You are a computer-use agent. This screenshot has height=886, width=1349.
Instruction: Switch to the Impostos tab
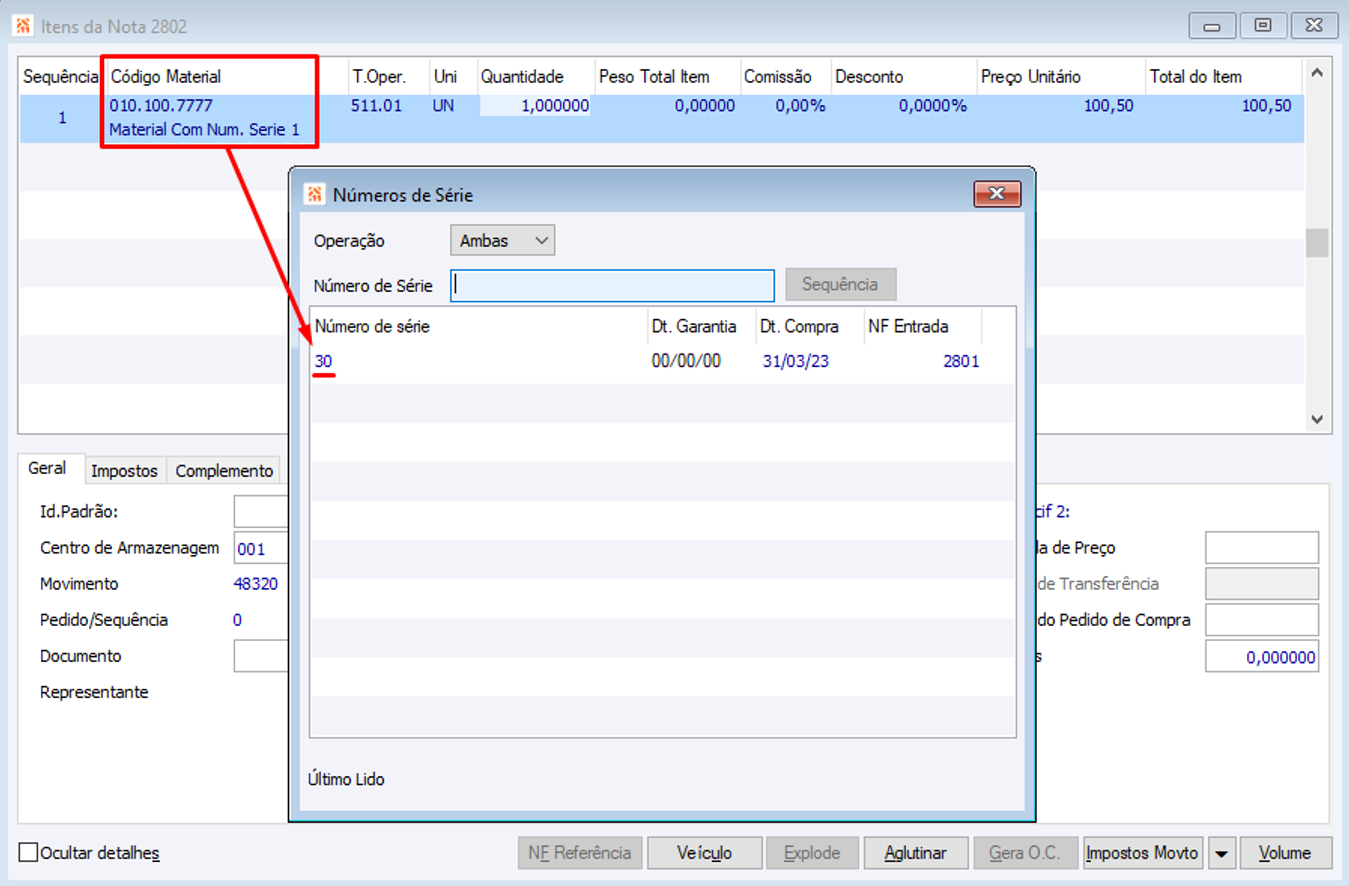pyautogui.click(x=125, y=471)
